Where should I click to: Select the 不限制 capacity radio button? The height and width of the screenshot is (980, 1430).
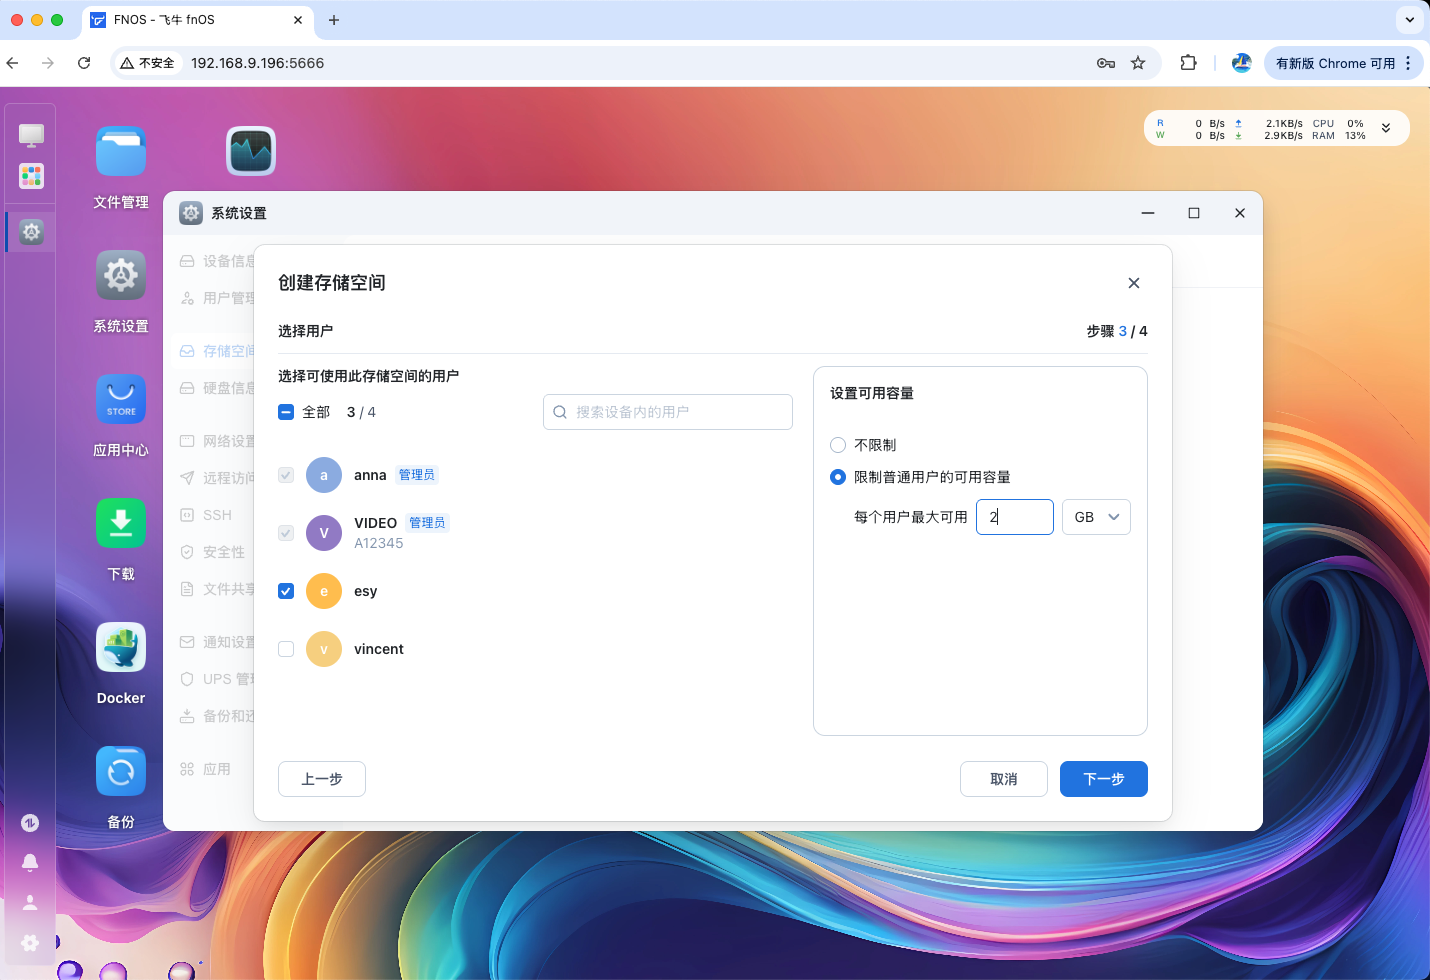pos(837,445)
